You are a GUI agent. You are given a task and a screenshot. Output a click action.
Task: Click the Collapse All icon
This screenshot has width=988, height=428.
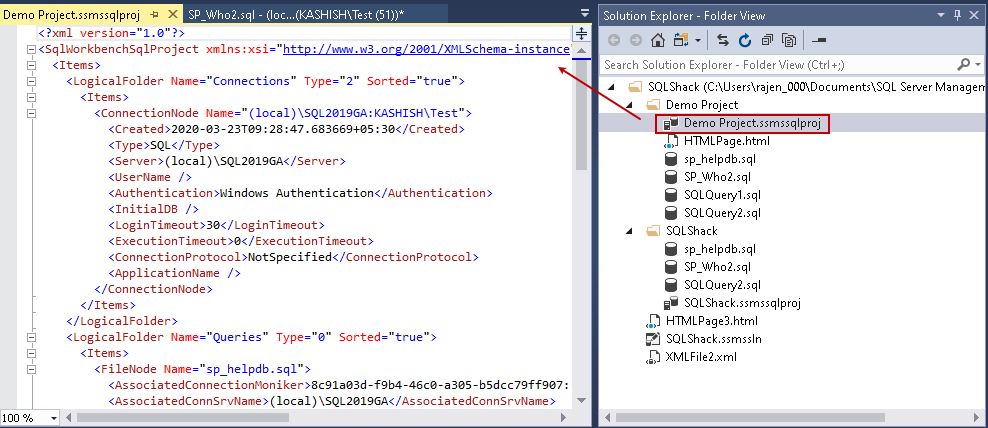(767, 40)
